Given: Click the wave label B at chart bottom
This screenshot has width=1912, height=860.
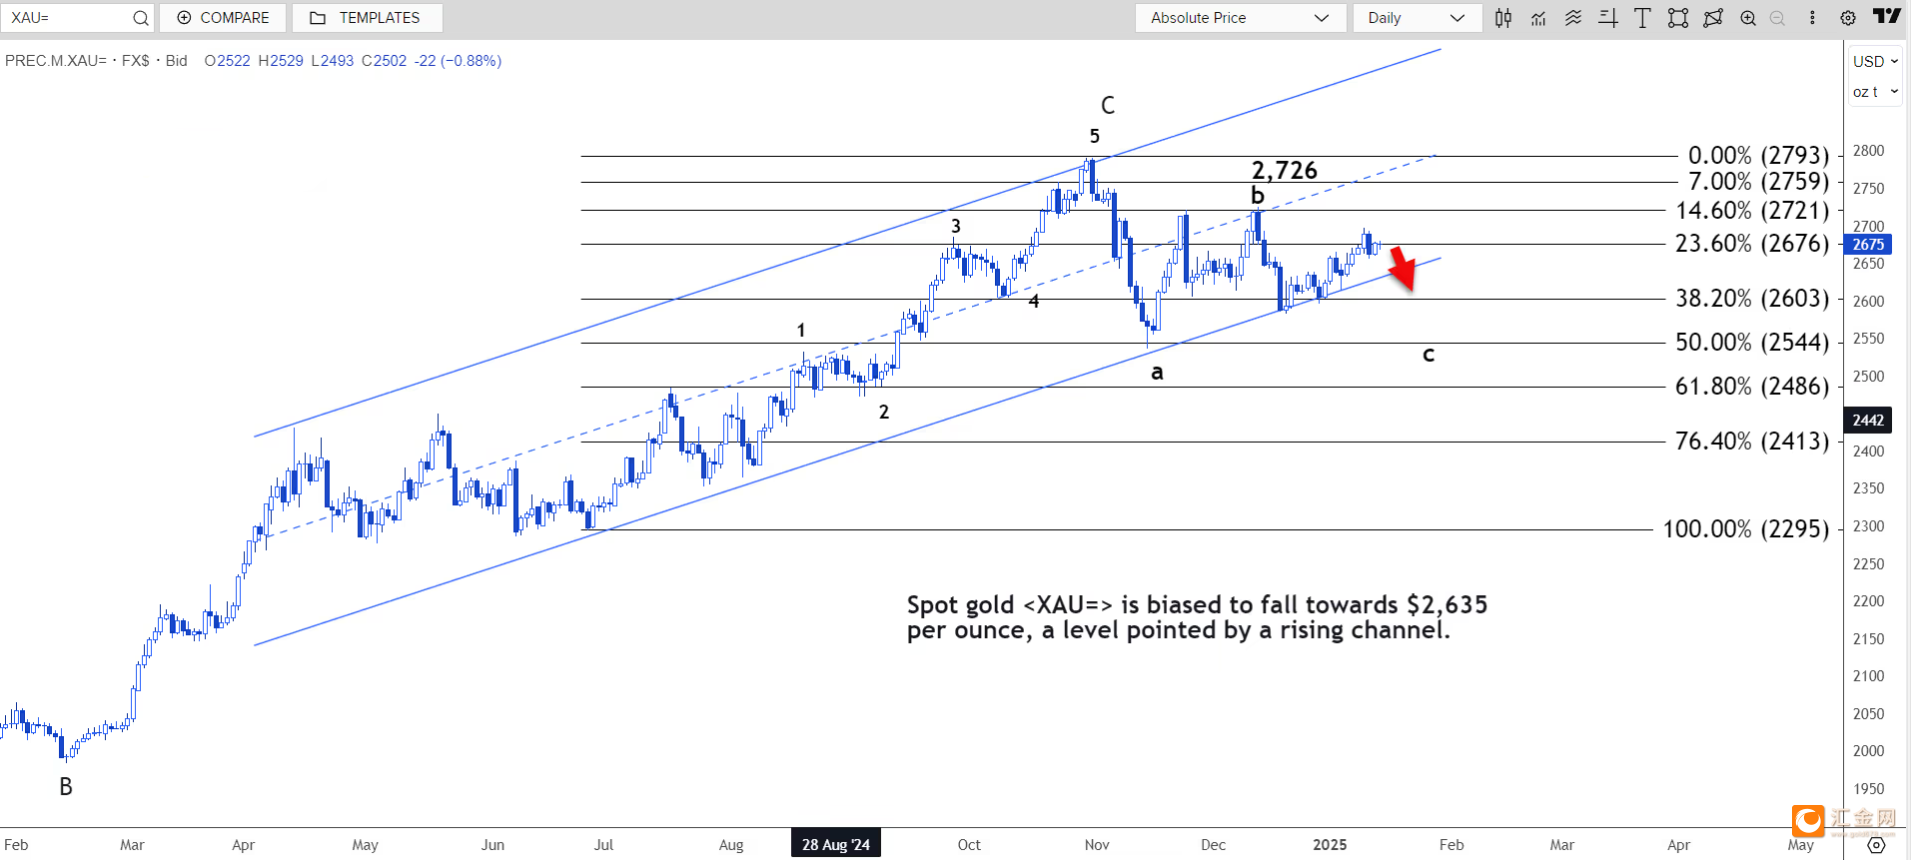Looking at the screenshot, I should click(x=66, y=787).
